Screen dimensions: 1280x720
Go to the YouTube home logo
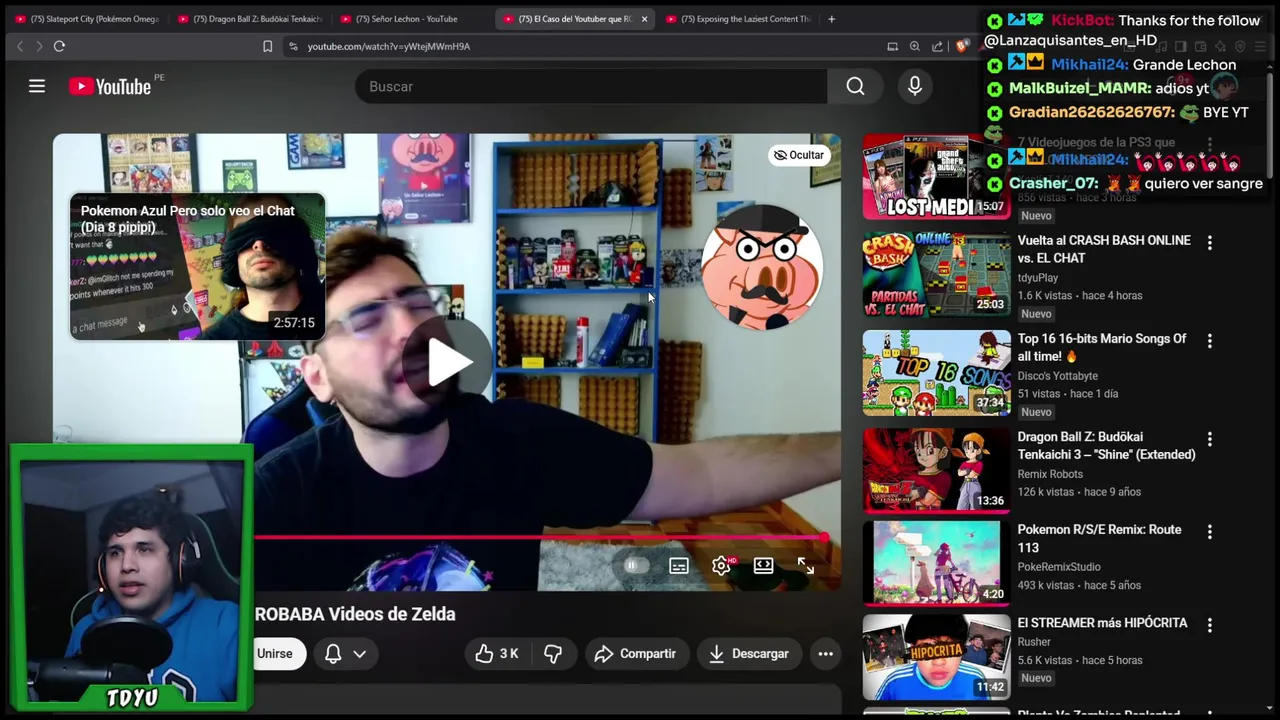(110, 86)
